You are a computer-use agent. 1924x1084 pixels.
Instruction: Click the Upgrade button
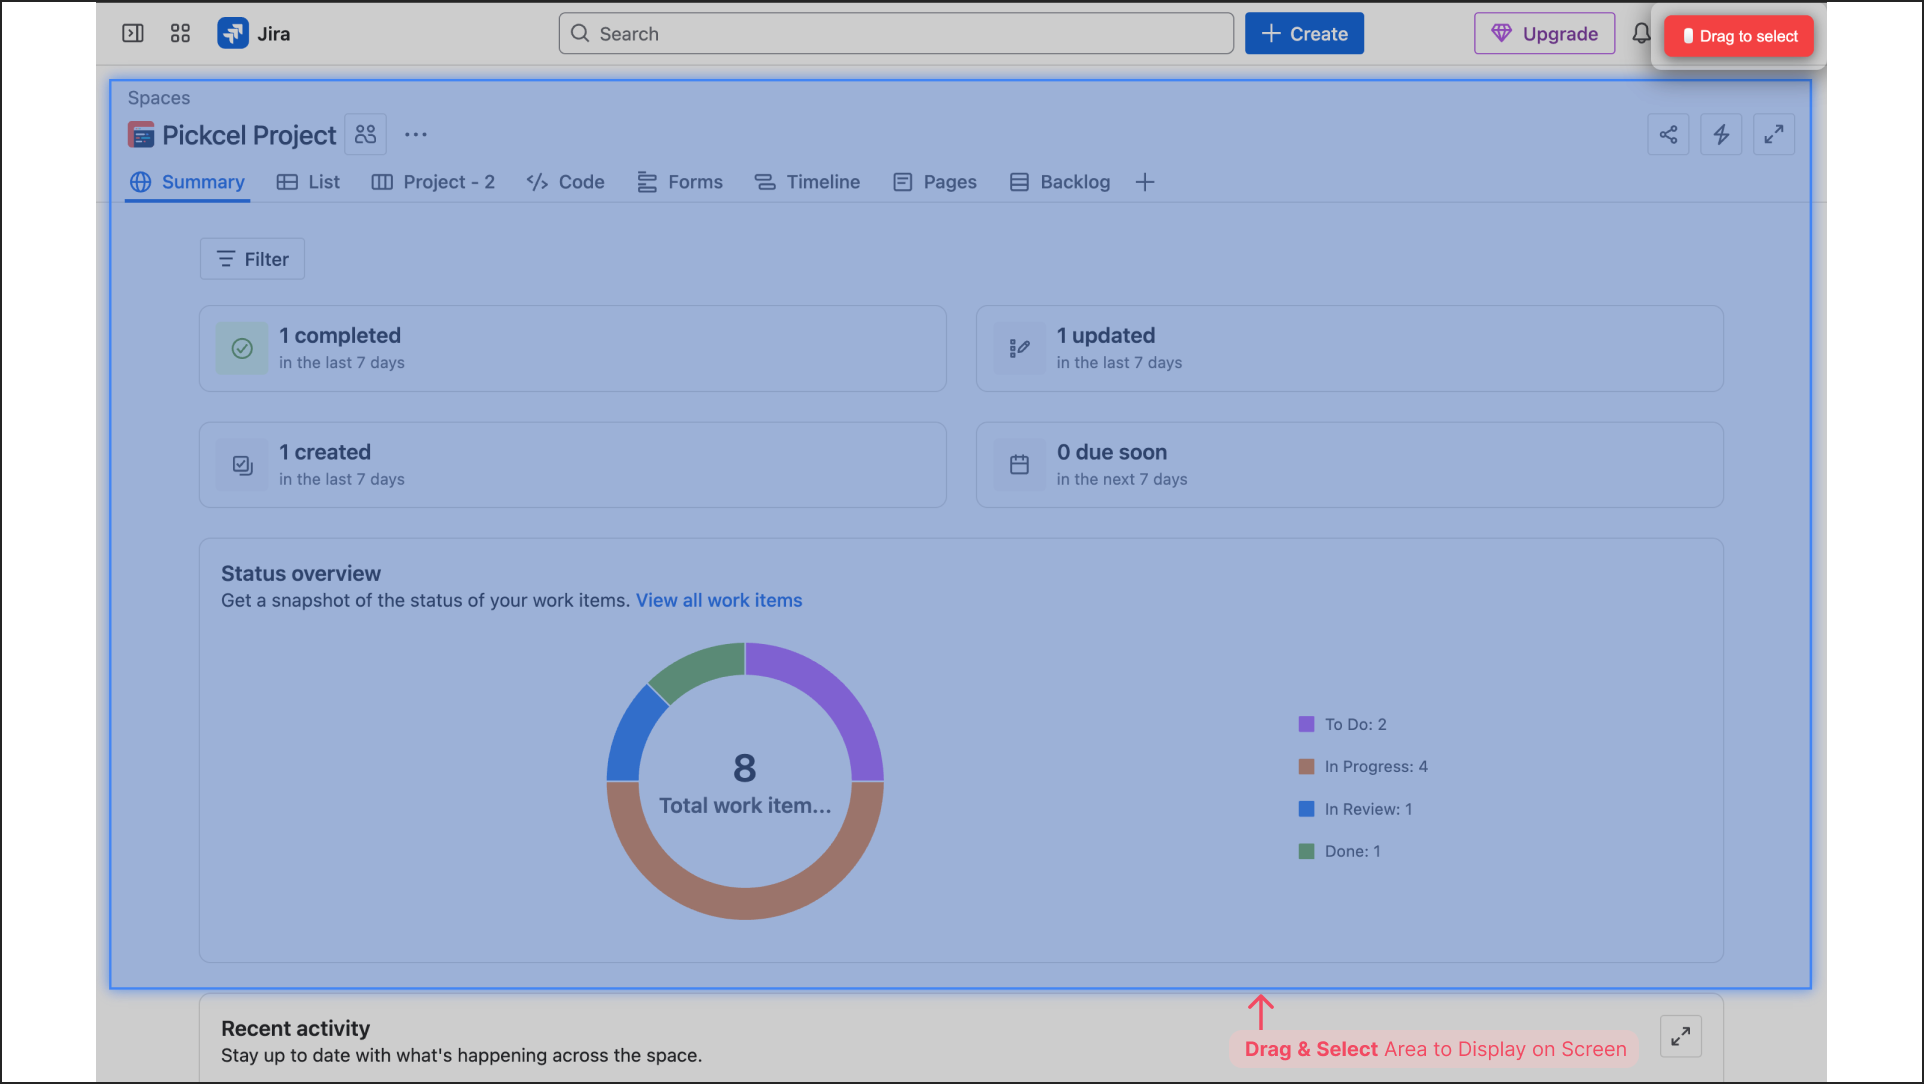pos(1544,34)
